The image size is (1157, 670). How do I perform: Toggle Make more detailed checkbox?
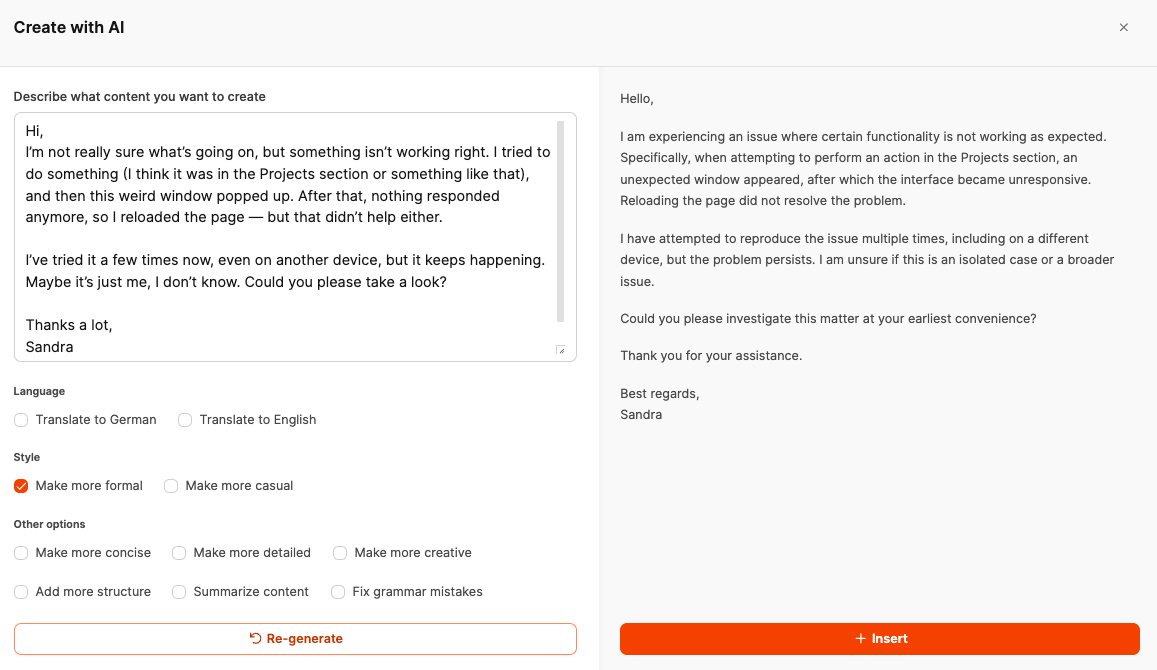pos(179,553)
